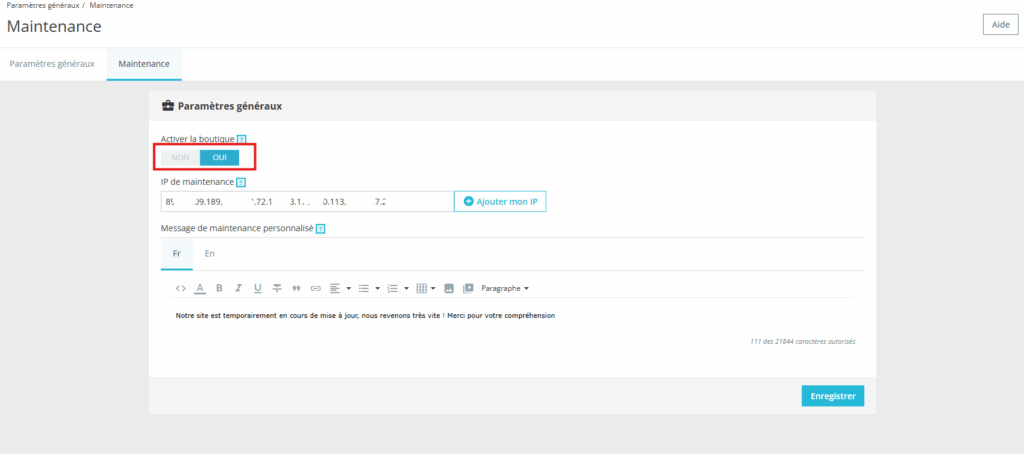
Task: Expand the bullet list dropdown arrow
Action: 377,288
